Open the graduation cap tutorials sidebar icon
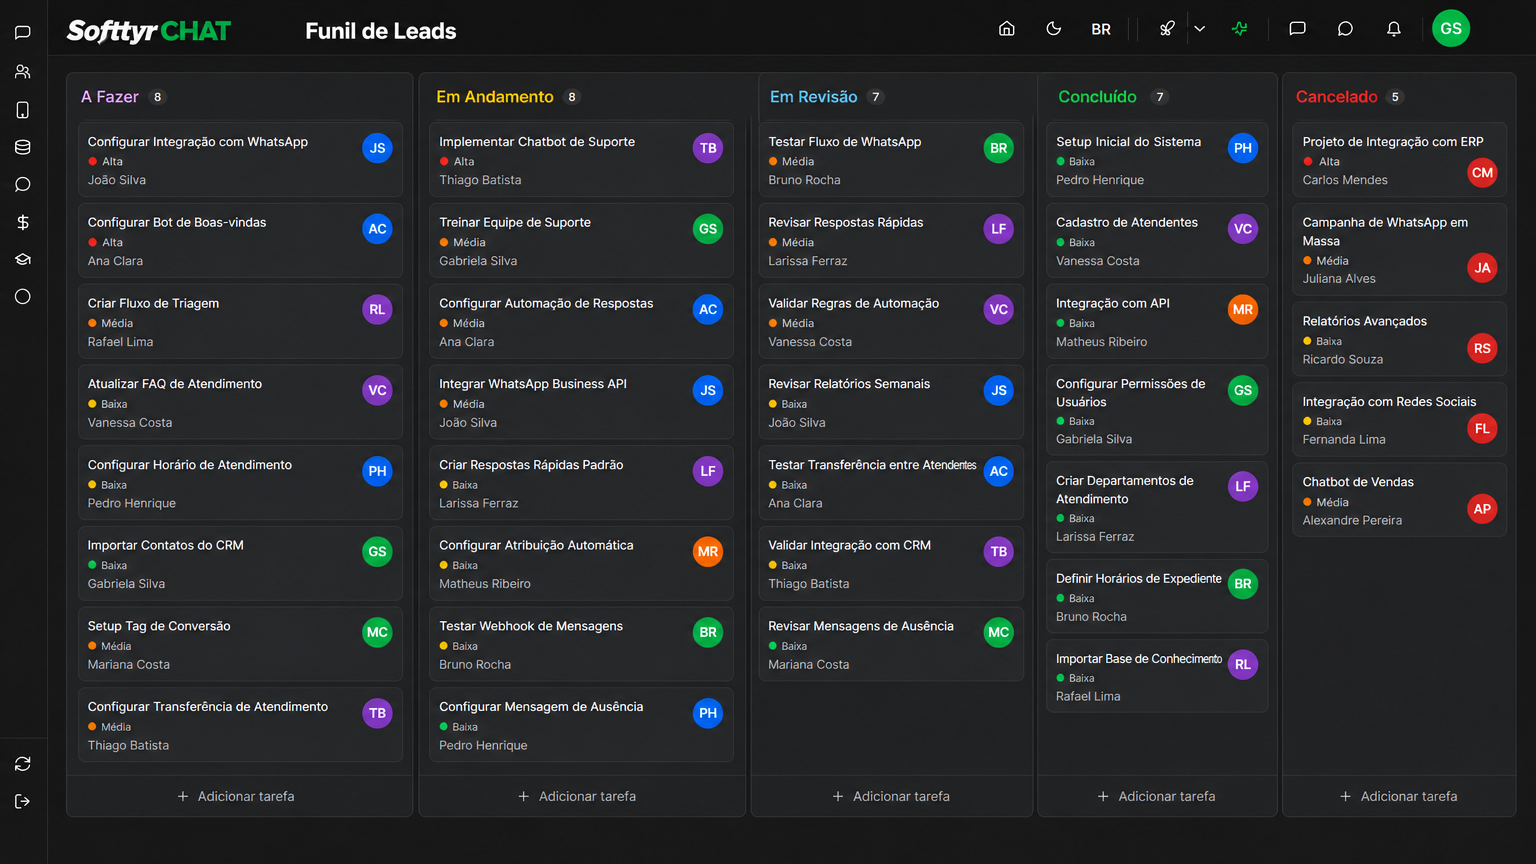 coord(23,259)
